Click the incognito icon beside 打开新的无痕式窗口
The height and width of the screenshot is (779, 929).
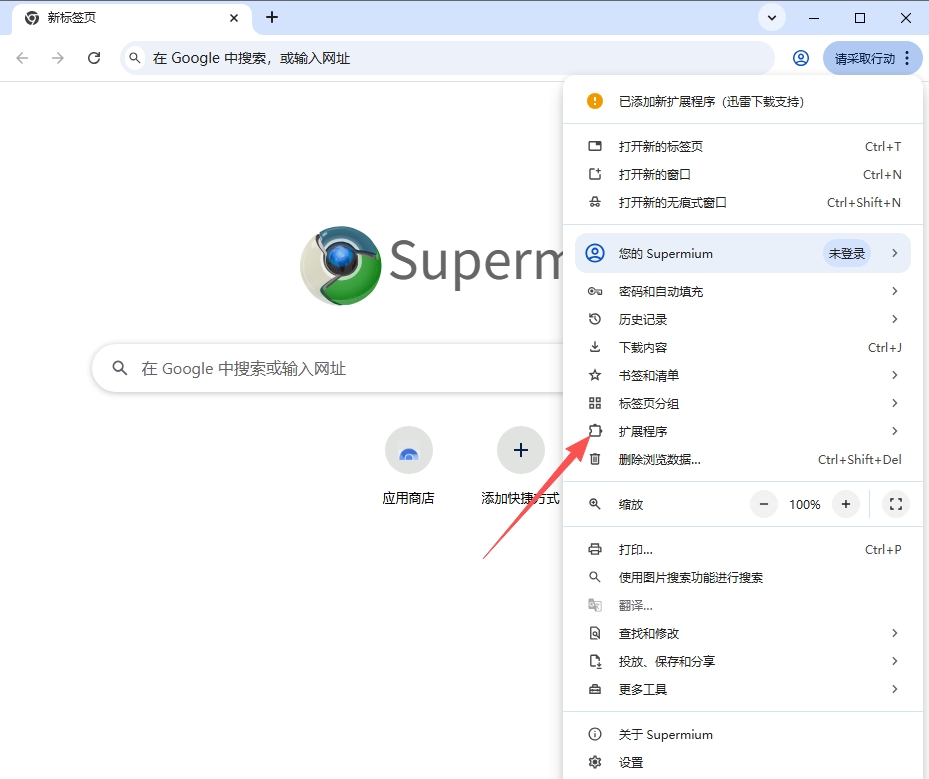595,203
